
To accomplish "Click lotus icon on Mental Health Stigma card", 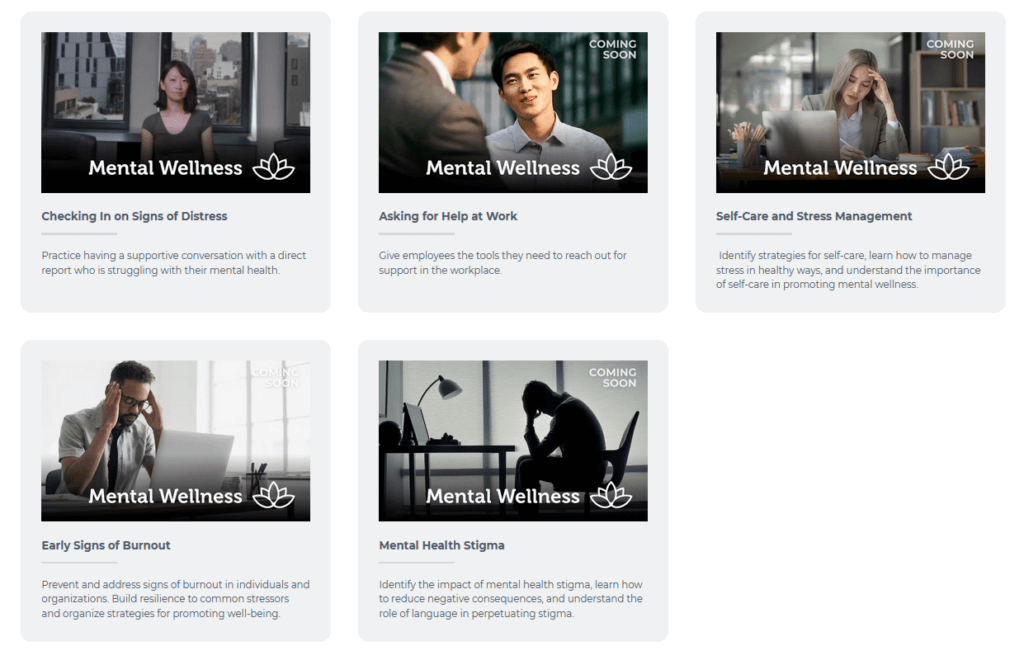I will pos(611,495).
